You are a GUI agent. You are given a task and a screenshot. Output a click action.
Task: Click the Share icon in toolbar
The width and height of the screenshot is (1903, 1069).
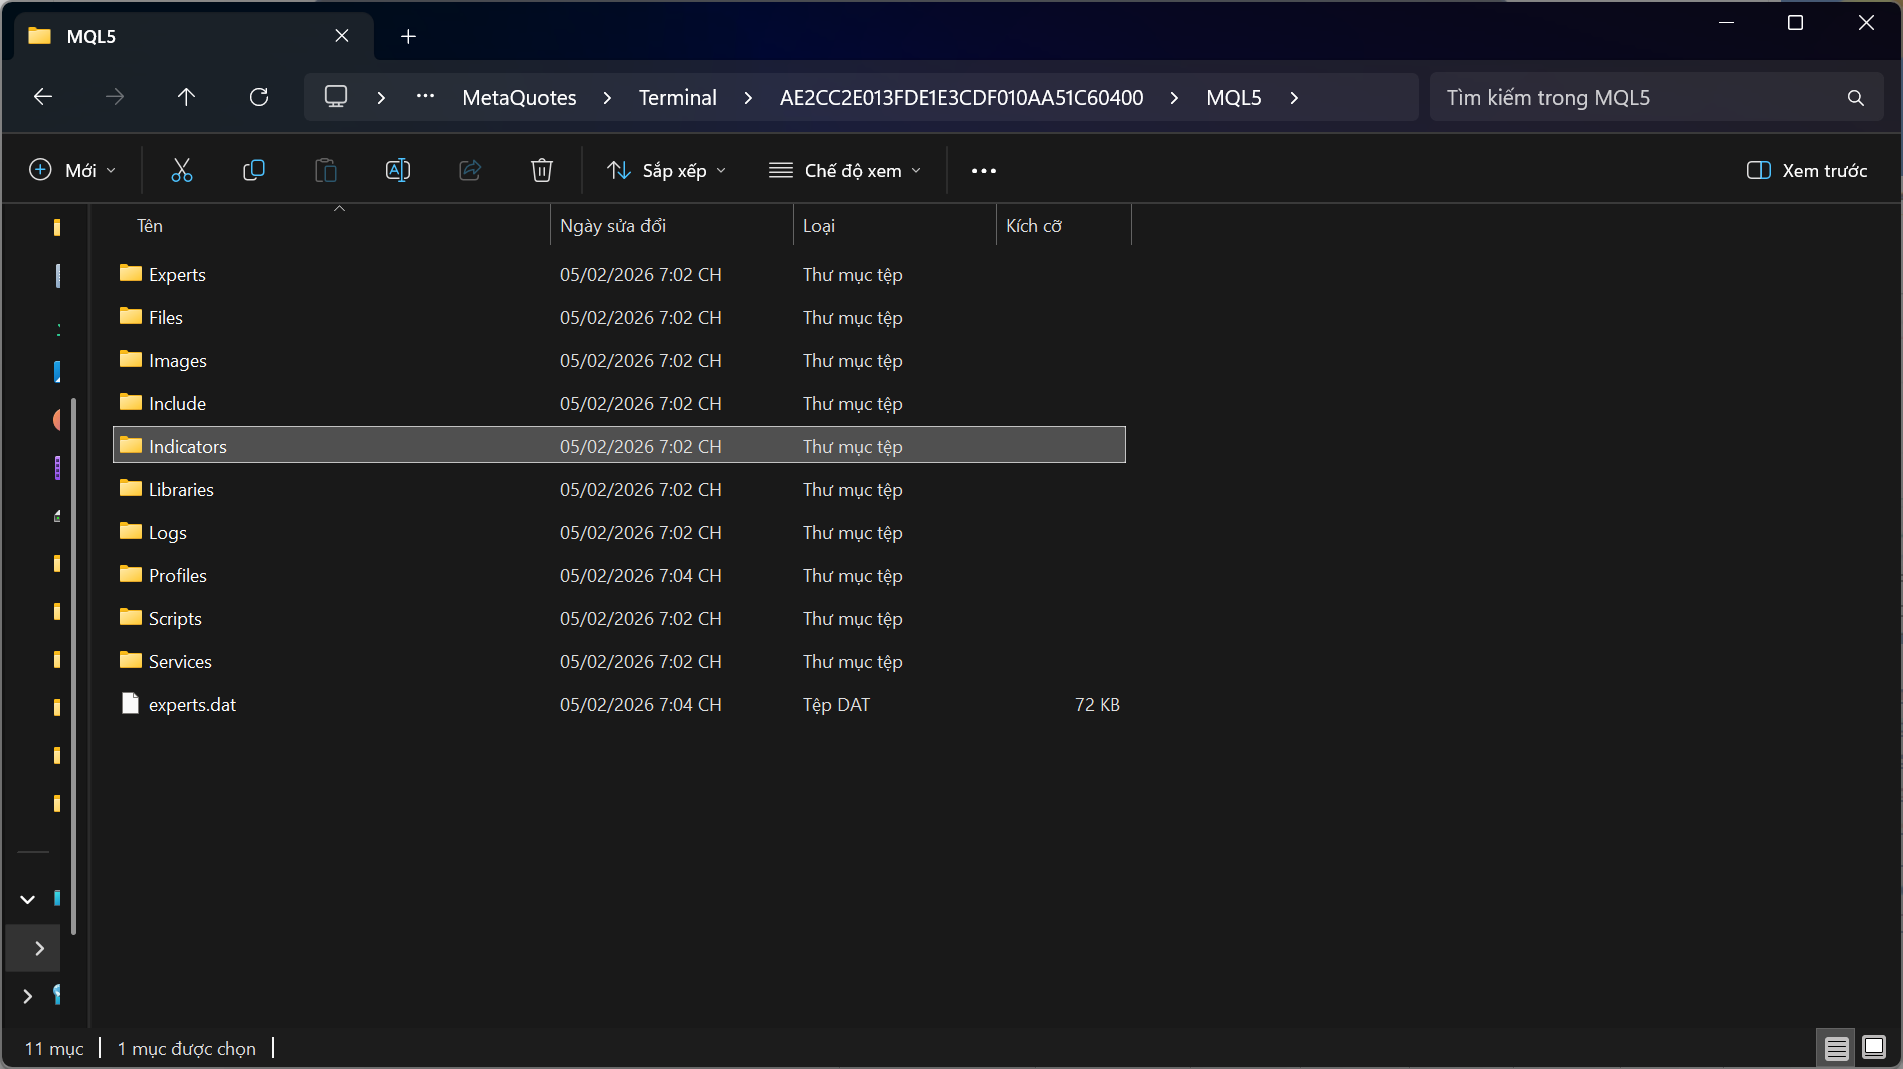[470, 170]
